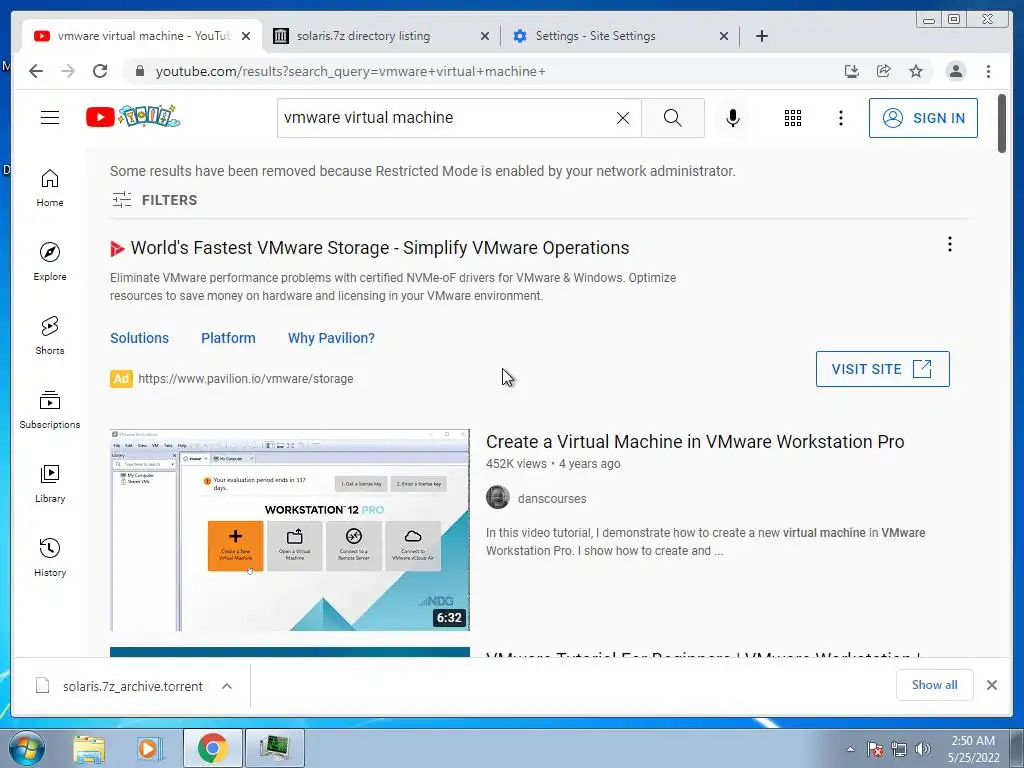Click the magnifier search button
This screenshot has height=768, width=1024.
click(673, 118)
